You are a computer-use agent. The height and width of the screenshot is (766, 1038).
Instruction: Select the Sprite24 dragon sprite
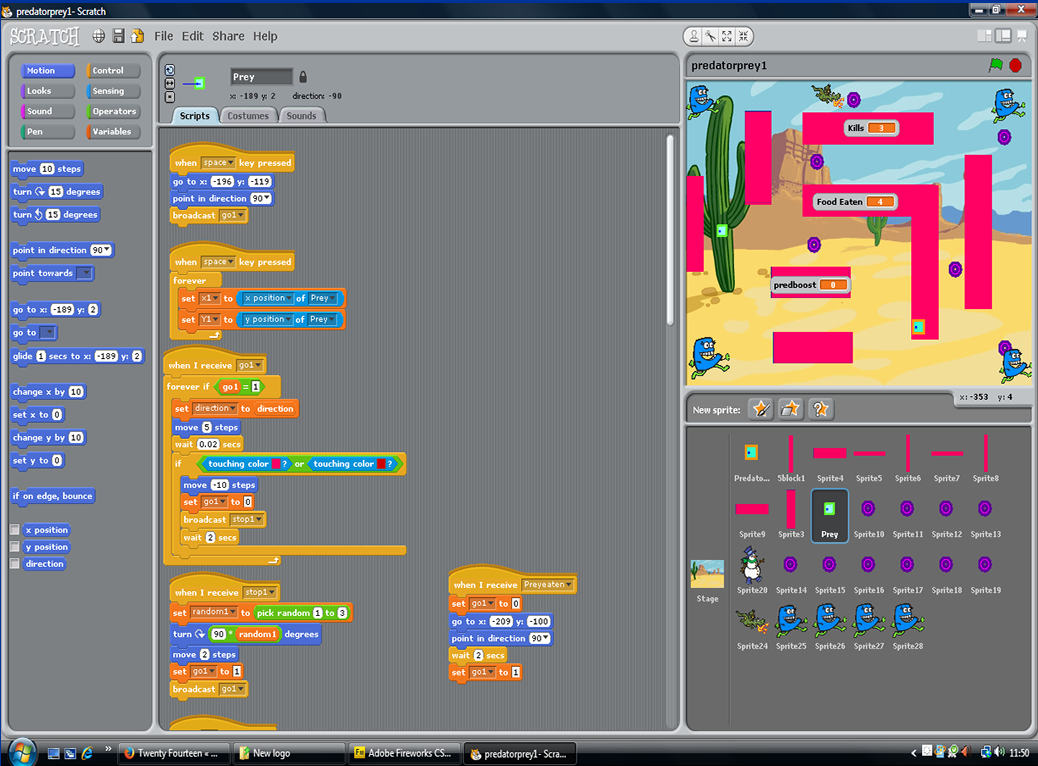click(x=752, y=626)
